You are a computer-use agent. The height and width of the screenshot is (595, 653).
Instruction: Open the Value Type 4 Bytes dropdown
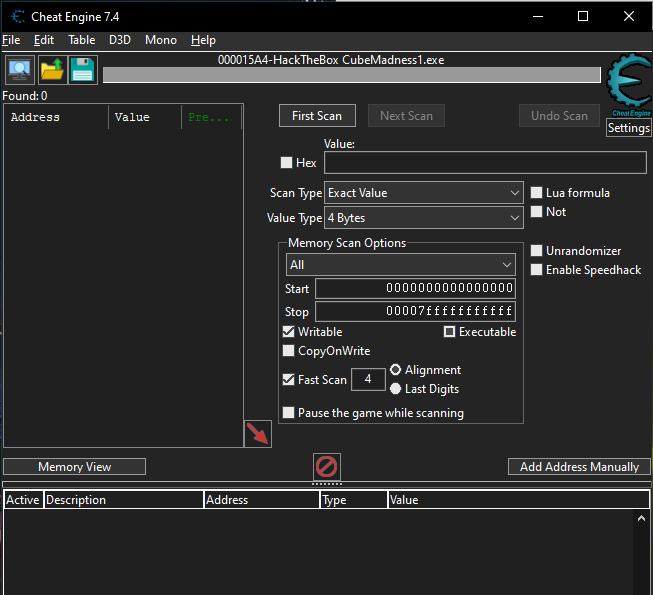click(x=424, y=218)
